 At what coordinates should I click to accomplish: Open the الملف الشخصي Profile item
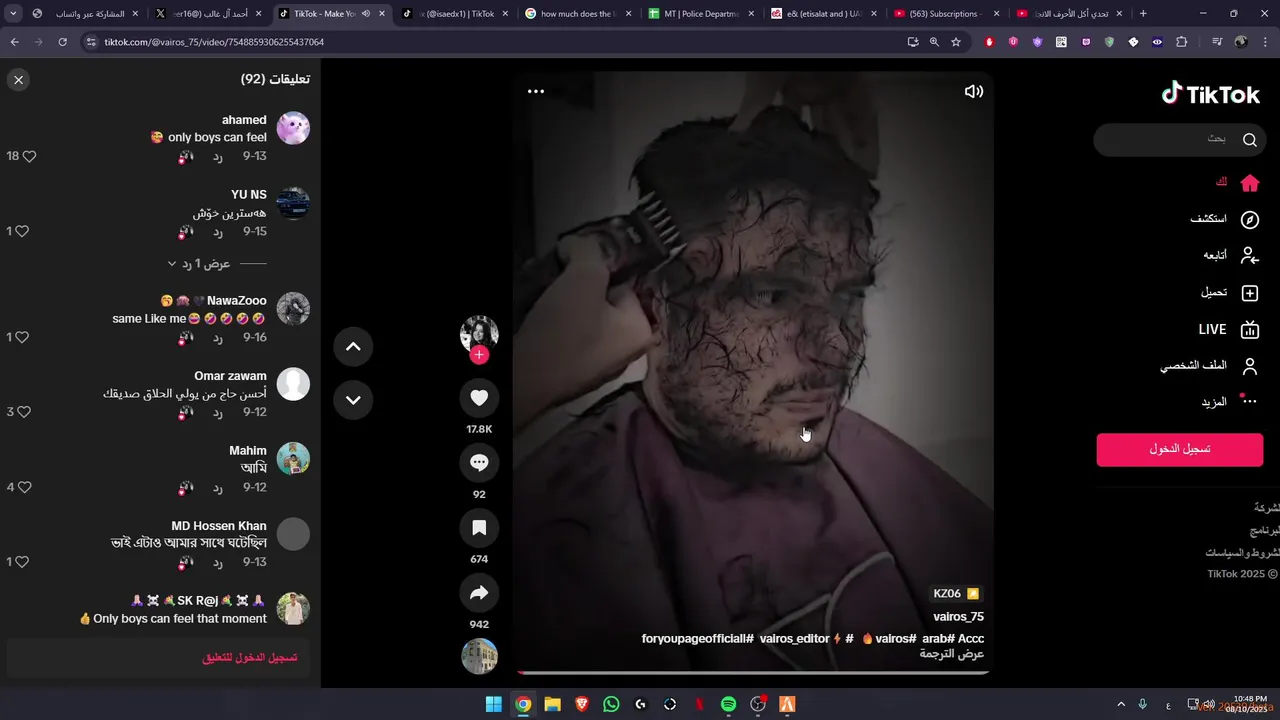[x=1210, y=366]
